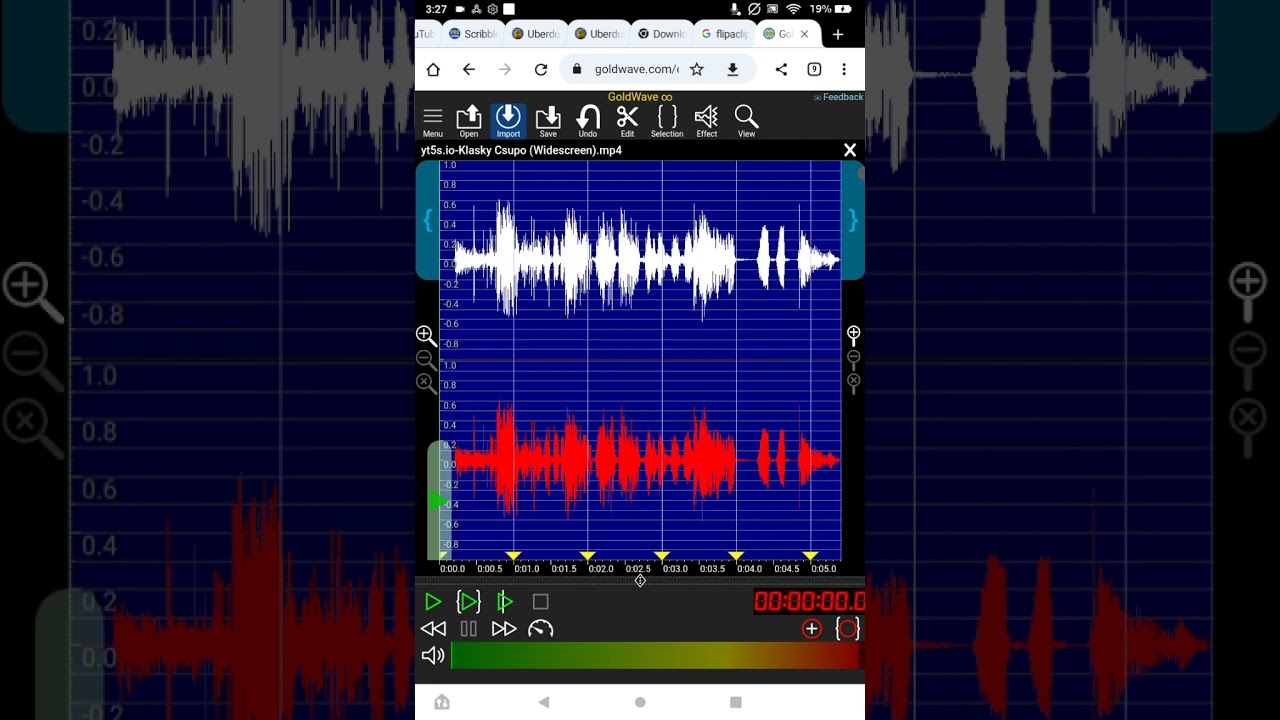
Task: Click the white left channel waveform
Action: (646, 260)
